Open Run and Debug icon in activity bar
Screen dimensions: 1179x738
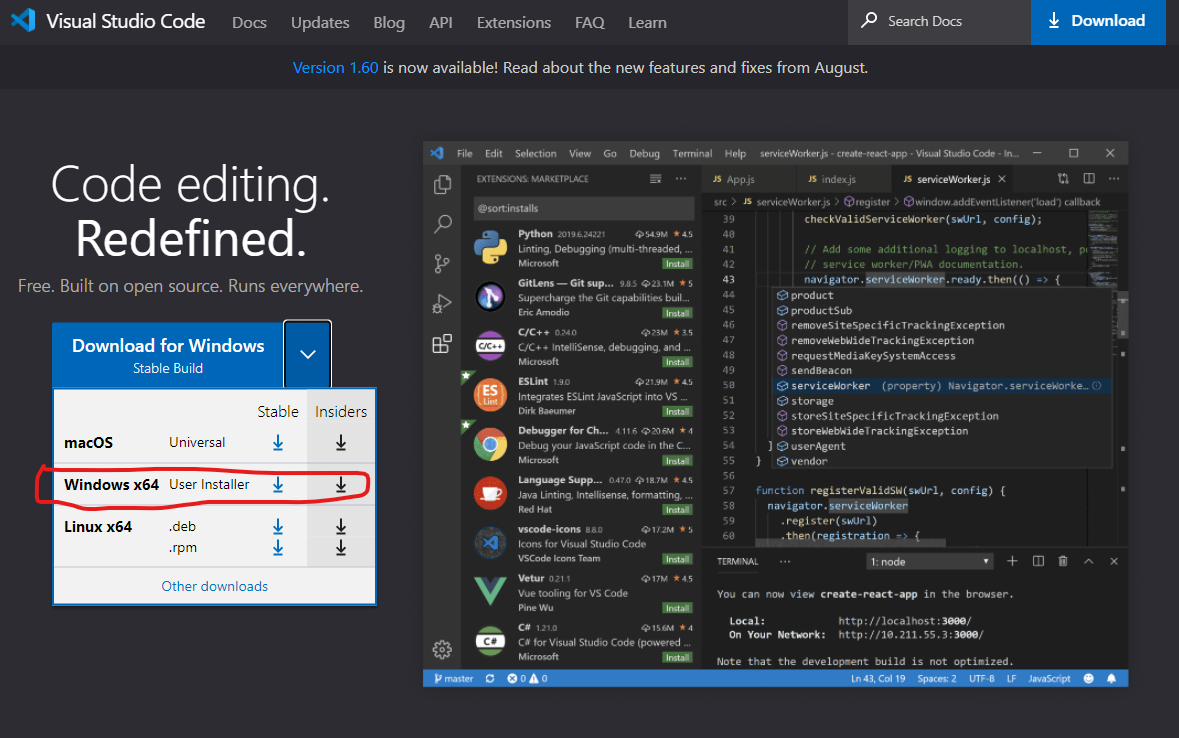click(442, 303)
